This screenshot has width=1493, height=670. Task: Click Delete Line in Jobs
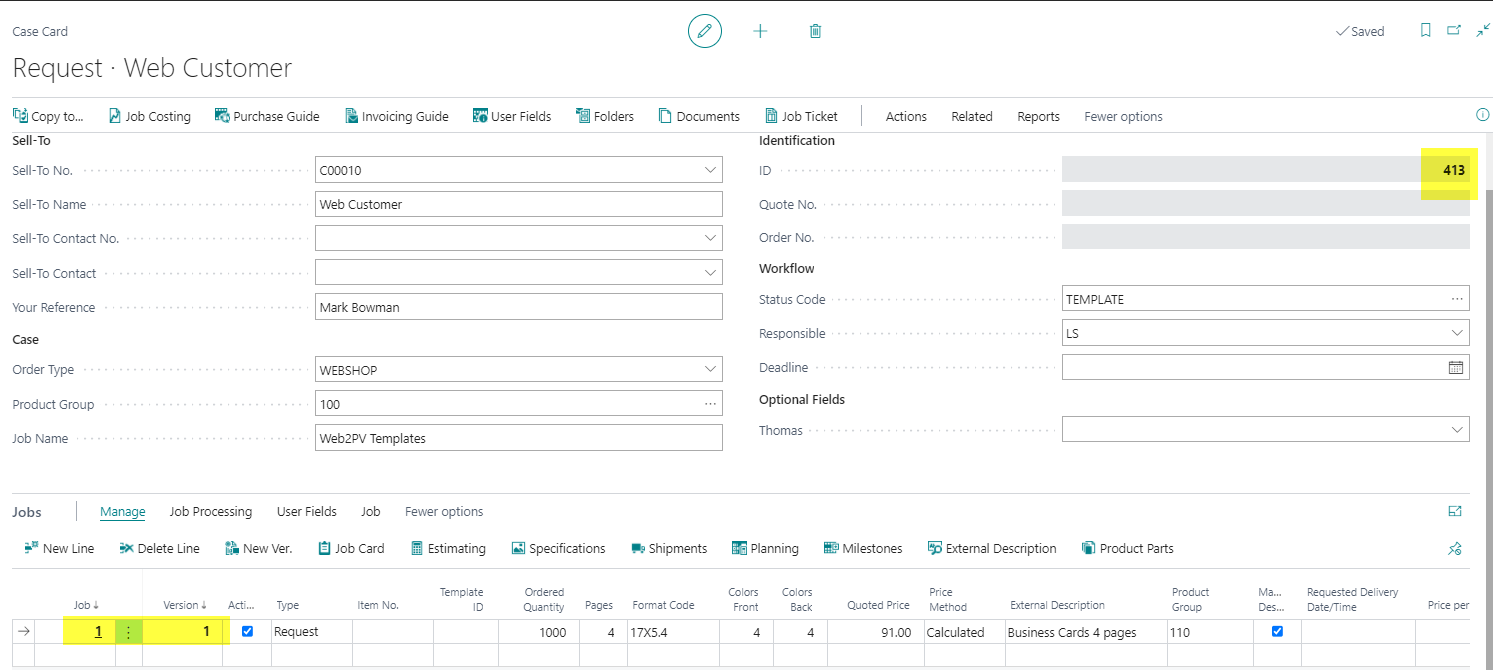[159, 548]
